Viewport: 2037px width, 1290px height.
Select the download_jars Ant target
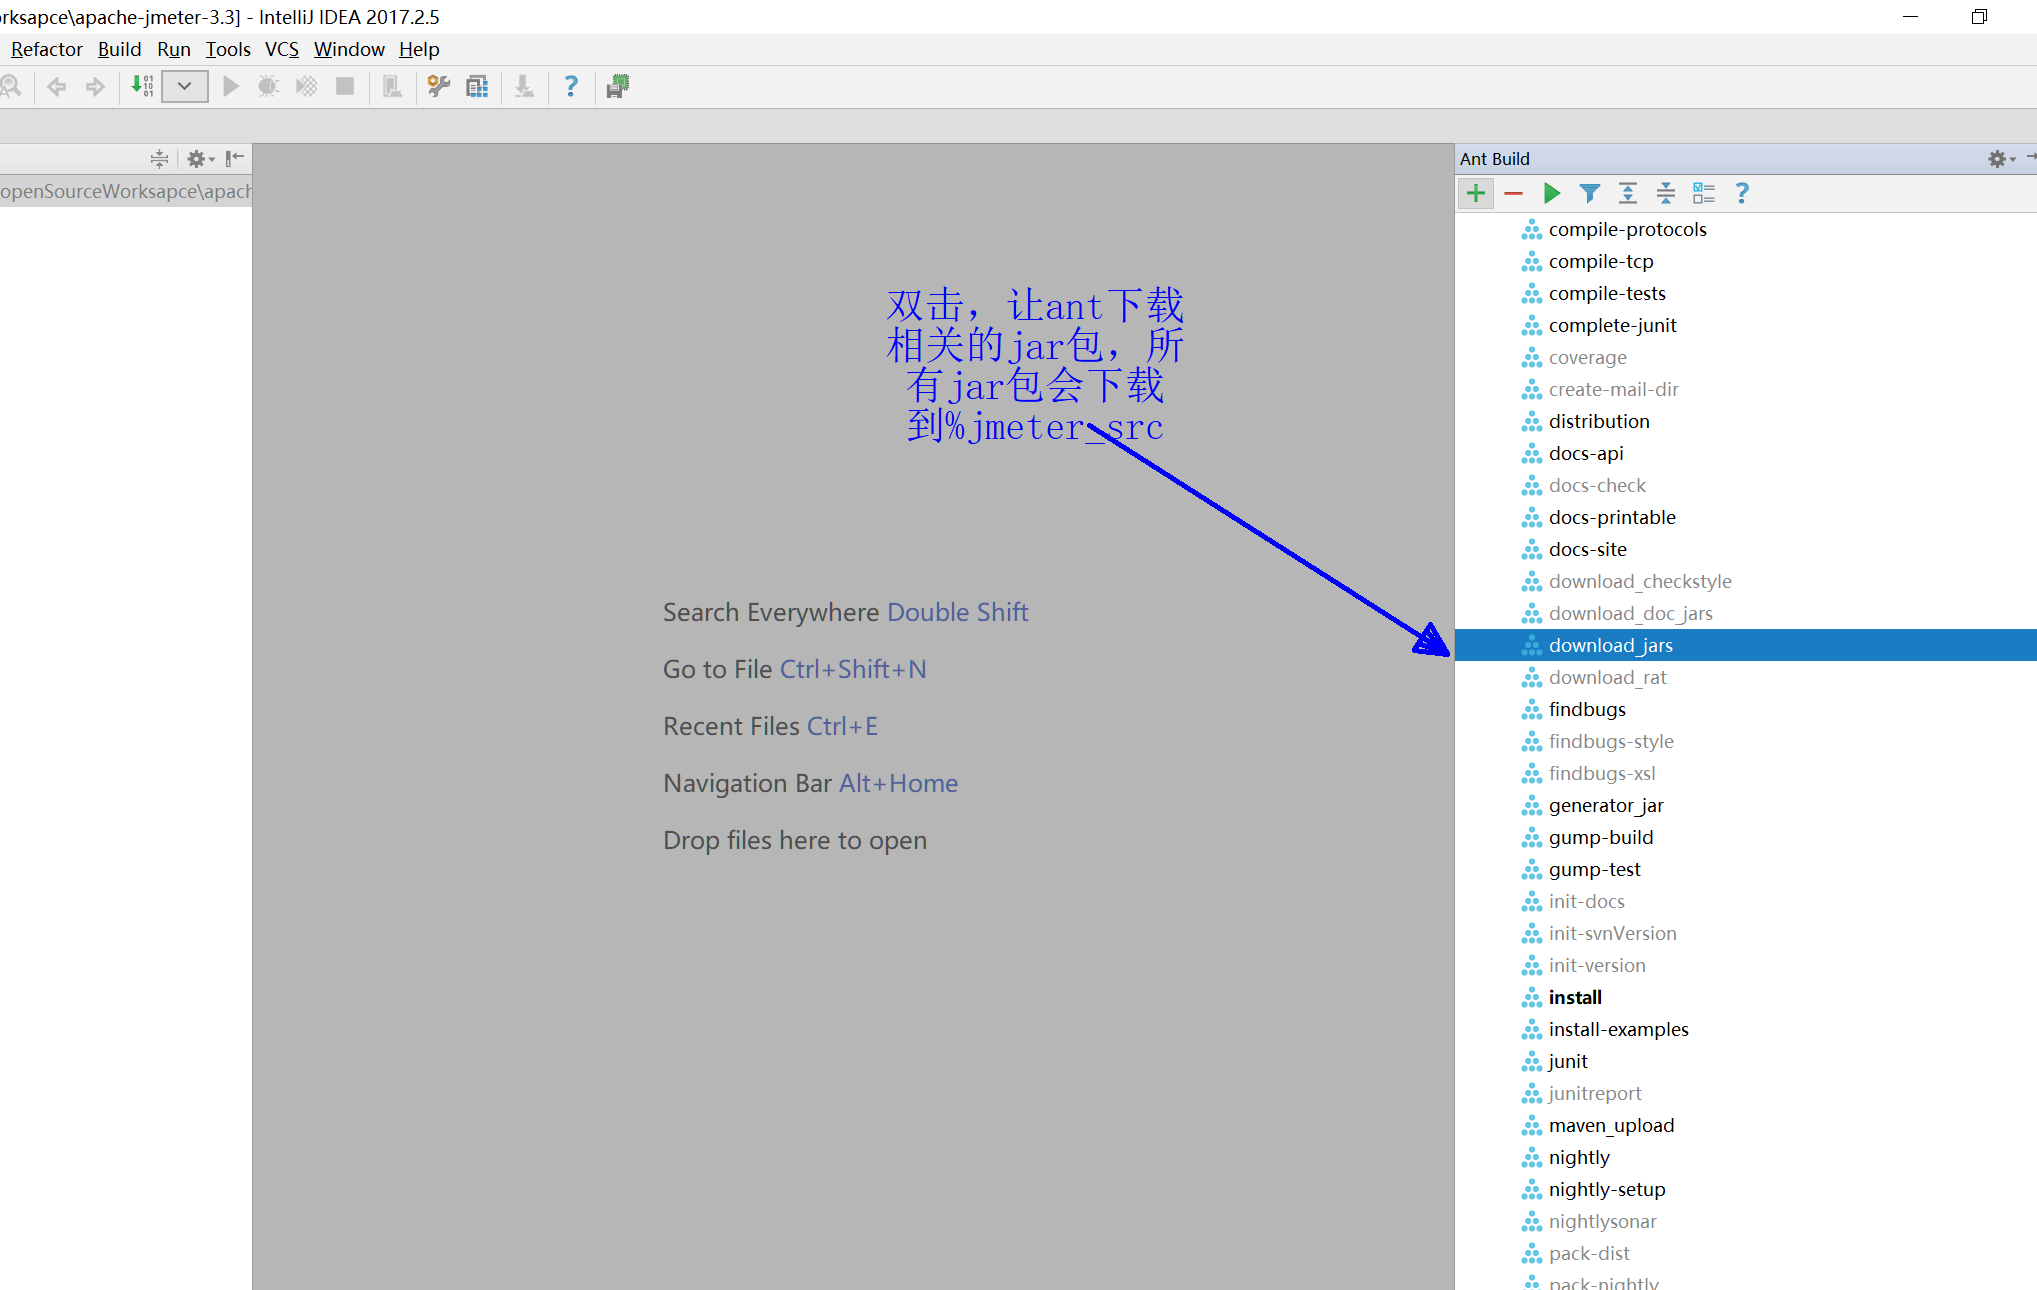coord(1609,644)
